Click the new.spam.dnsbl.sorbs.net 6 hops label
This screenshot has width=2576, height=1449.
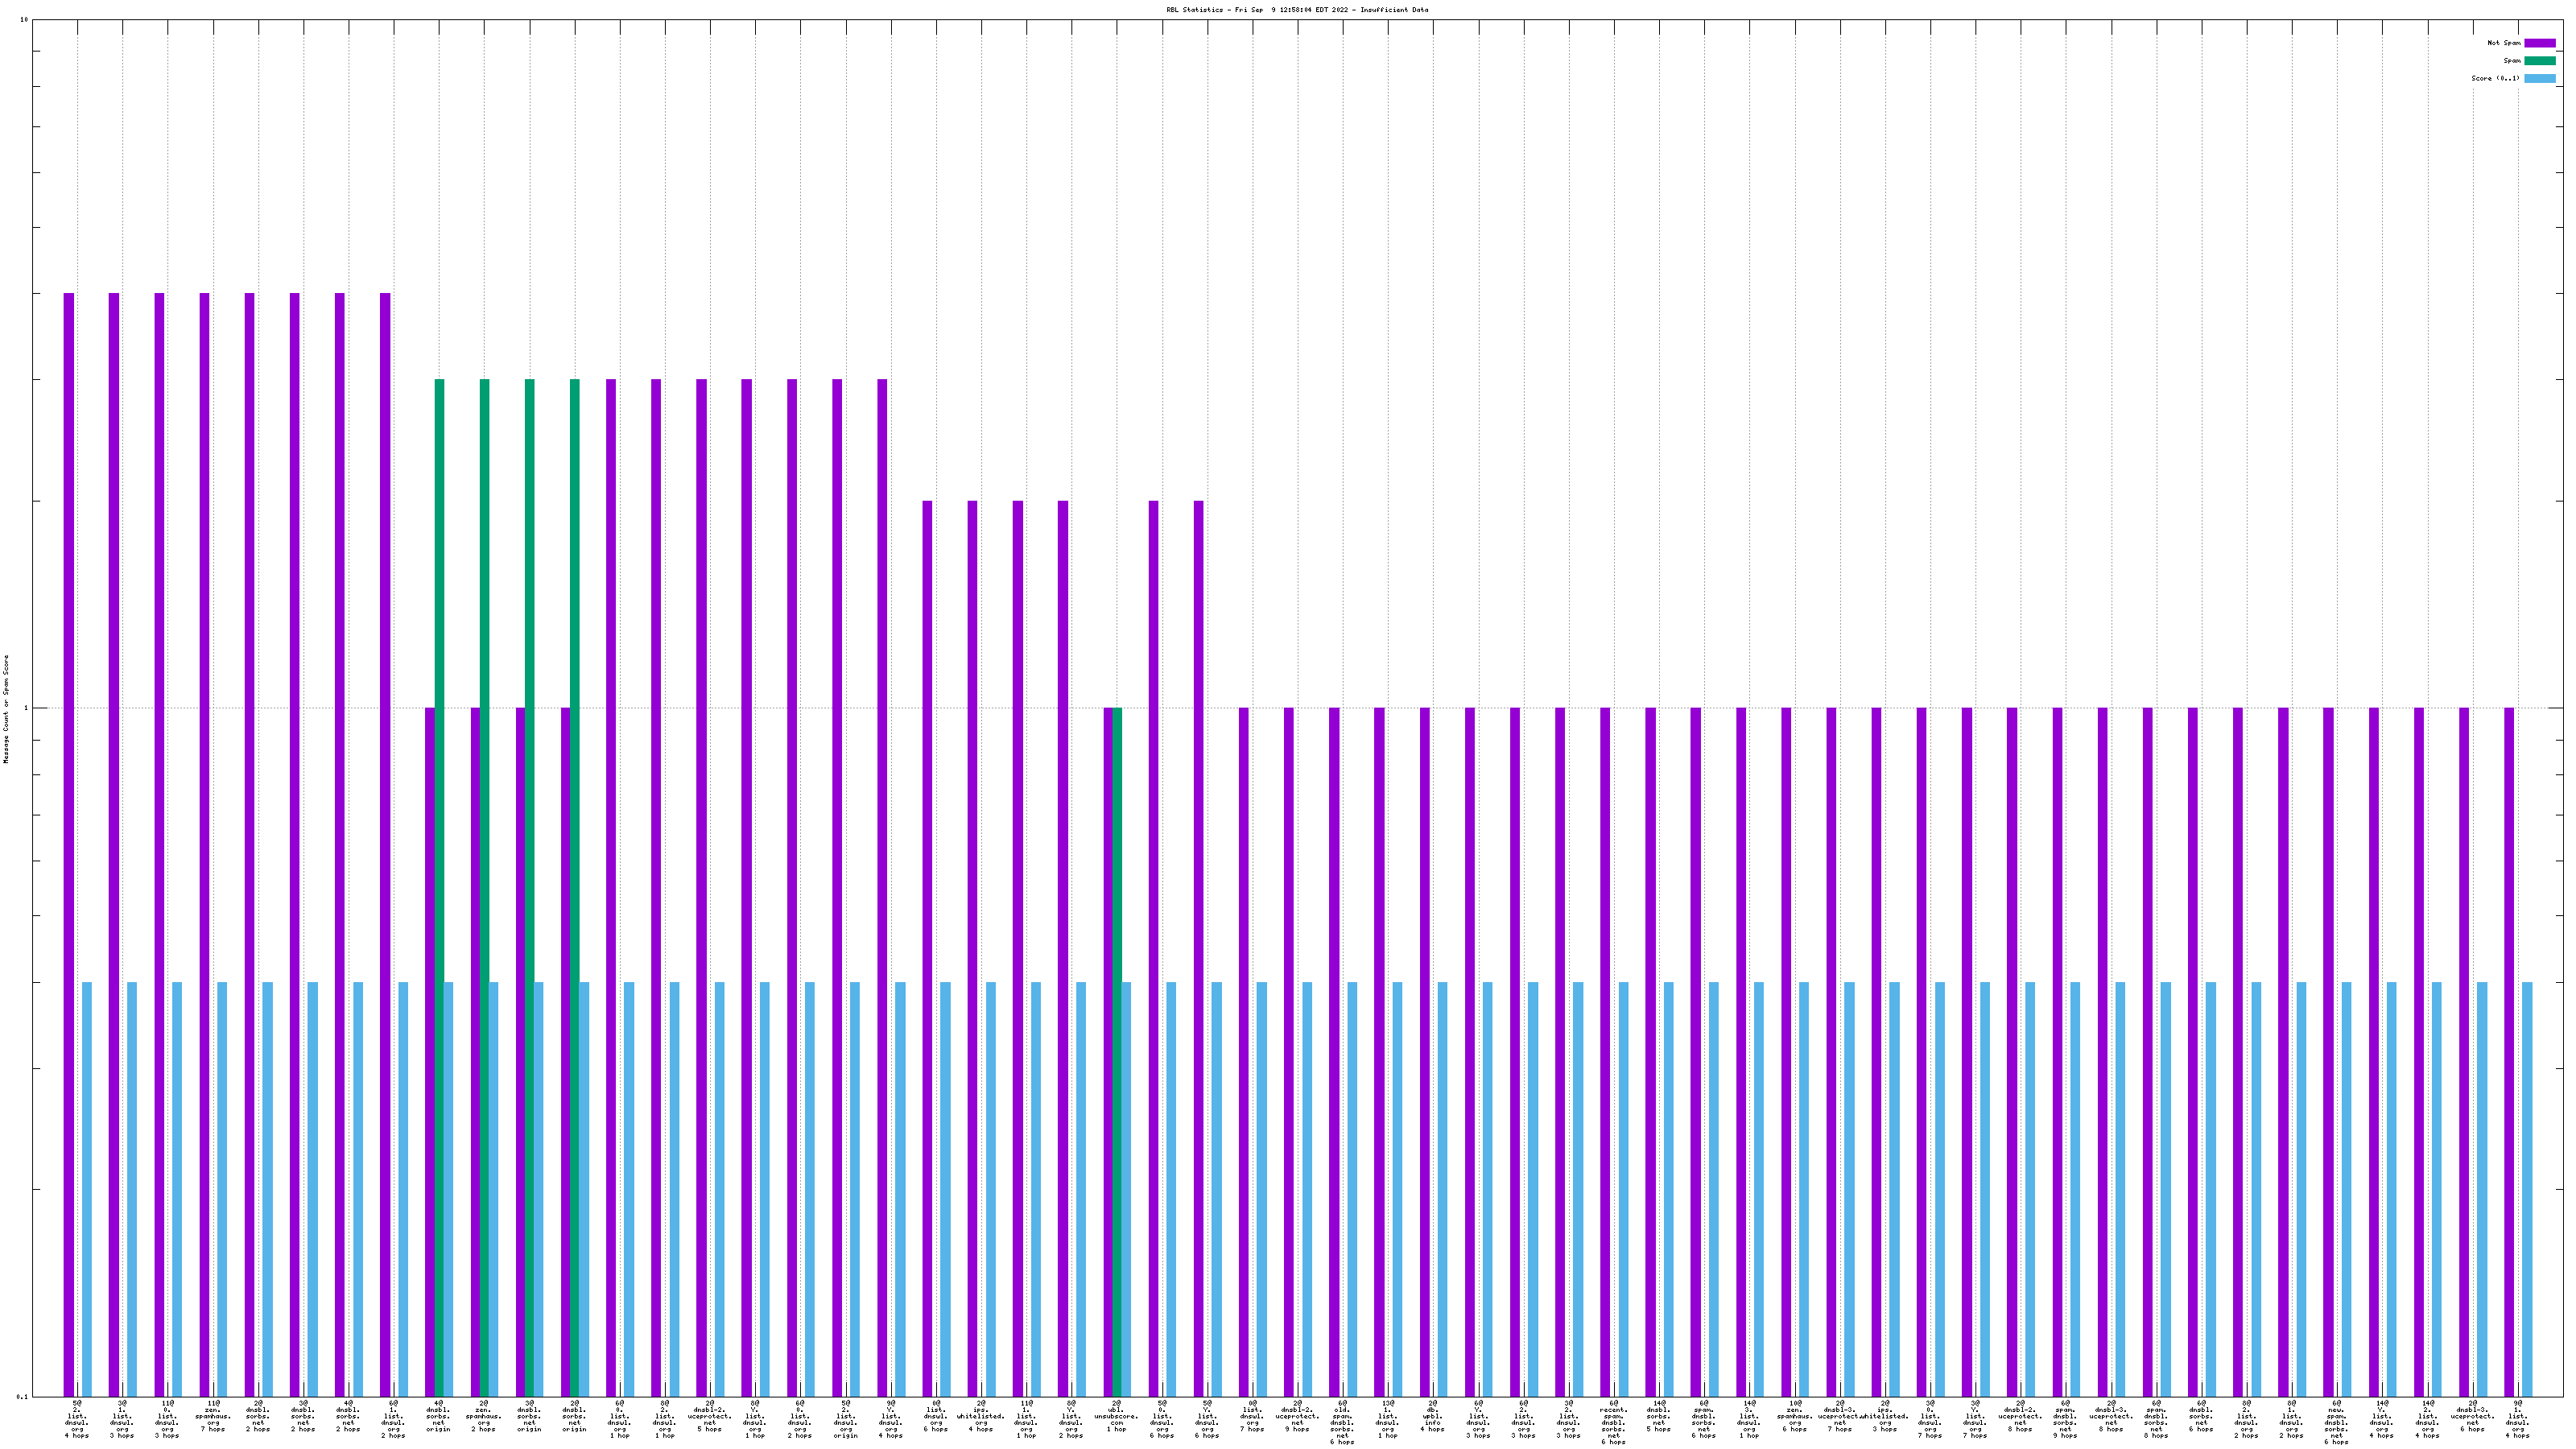(x=2336, y=1423)
